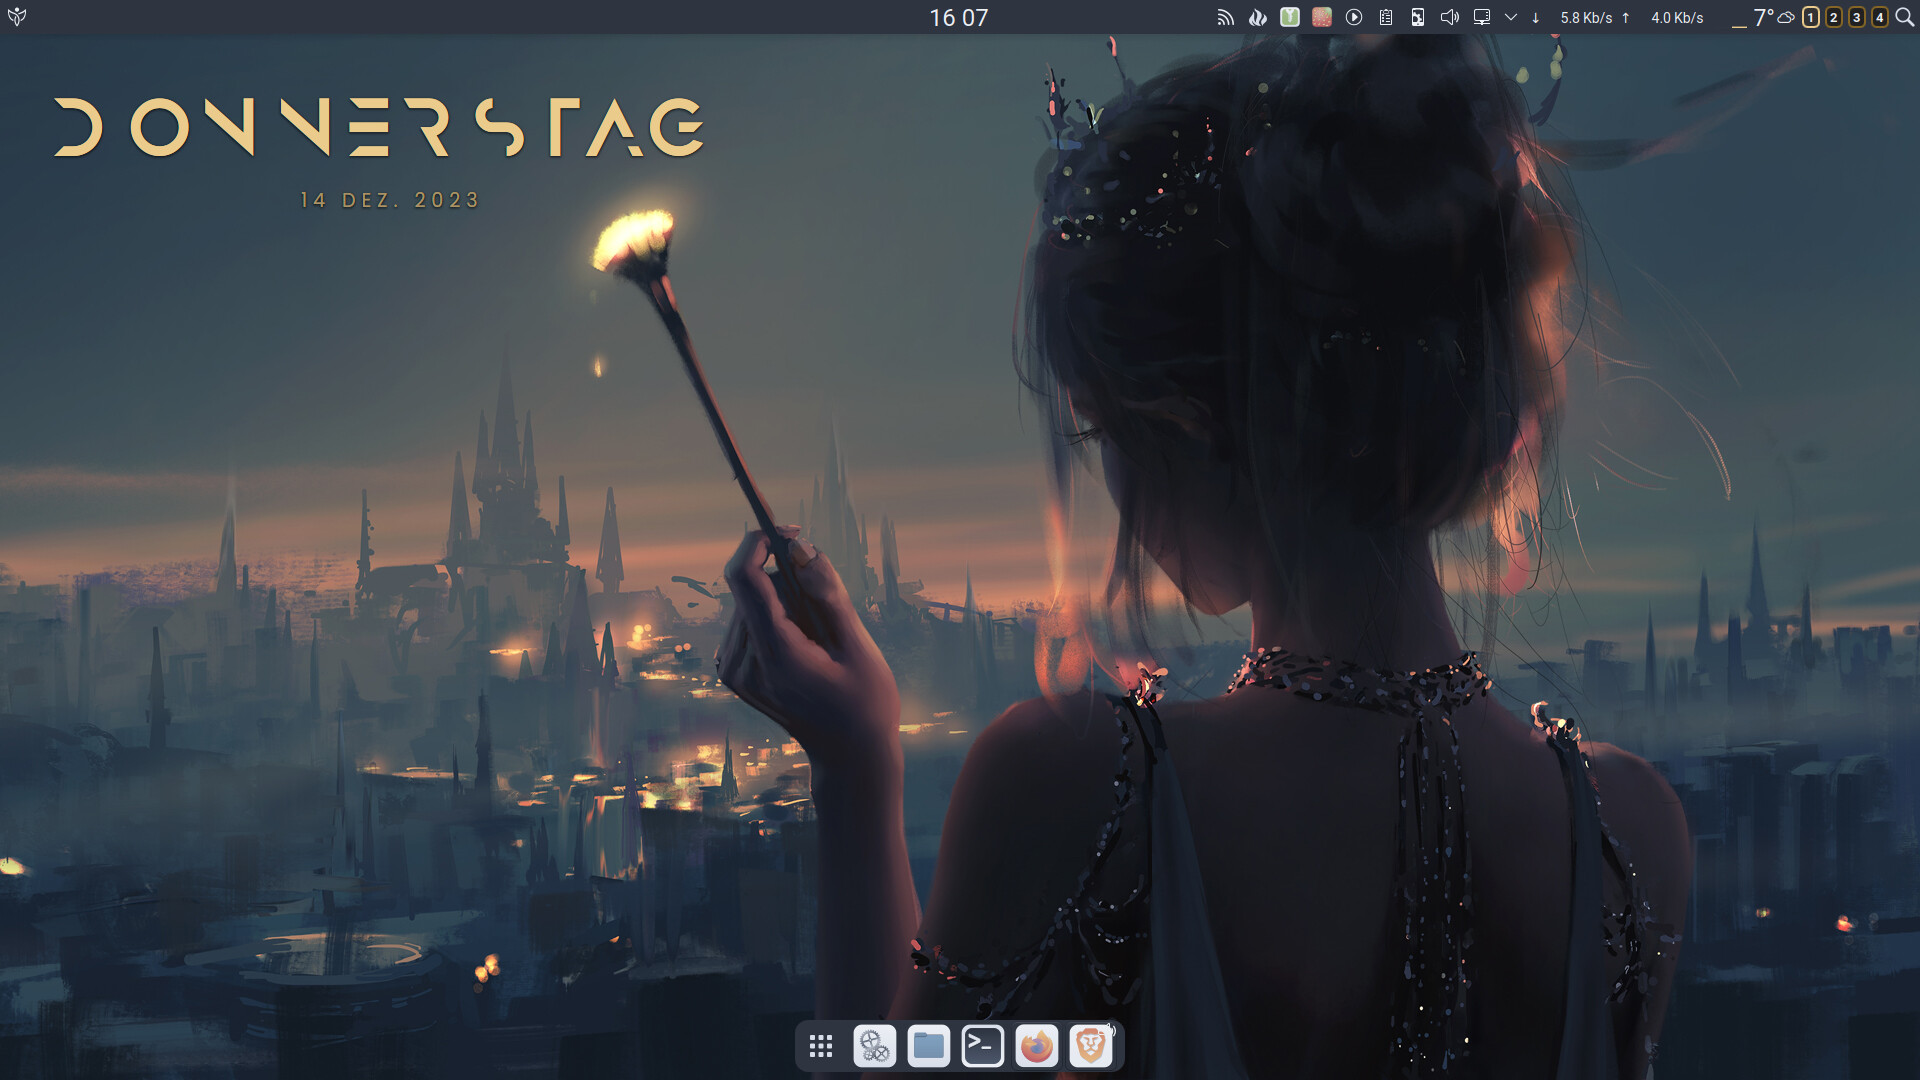1920x1080 pixels.
Task: Open Brave browser from the dock
Action: pyautogui.click(x=1091, y=1046)
